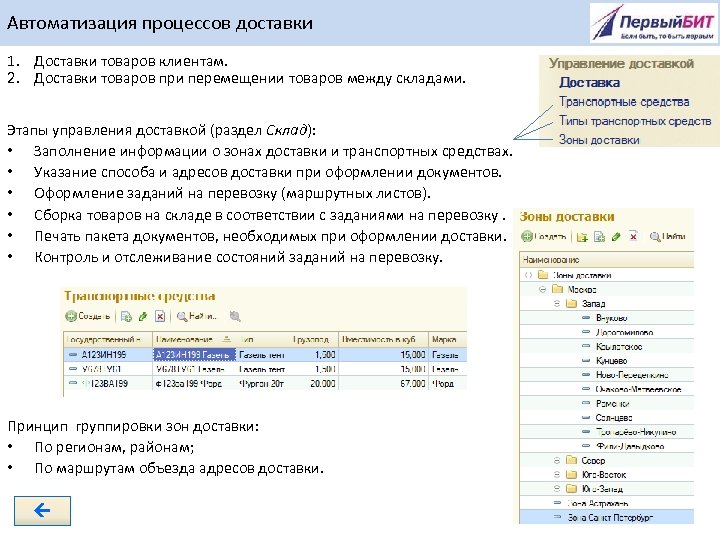Select row А123ИН199 in vehicle table
The image size is (720, 540).
[265, 354]
